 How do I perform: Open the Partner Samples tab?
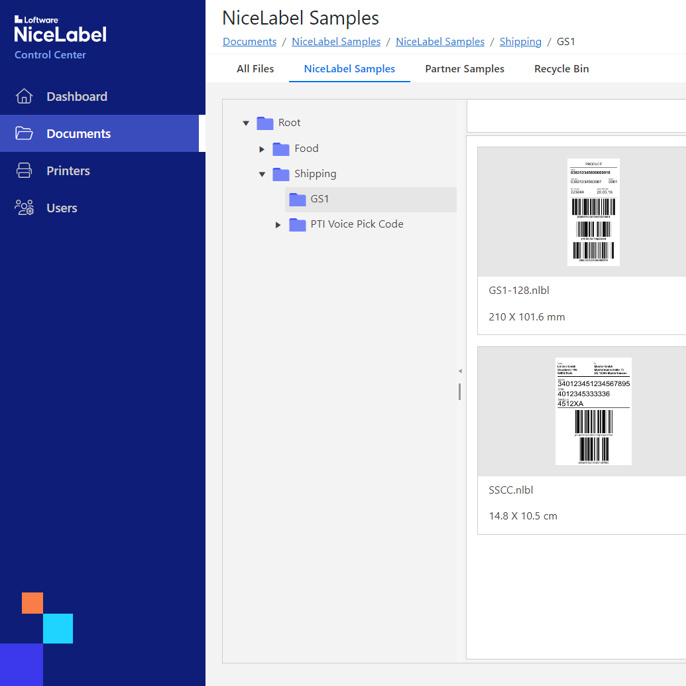point(465,69)
